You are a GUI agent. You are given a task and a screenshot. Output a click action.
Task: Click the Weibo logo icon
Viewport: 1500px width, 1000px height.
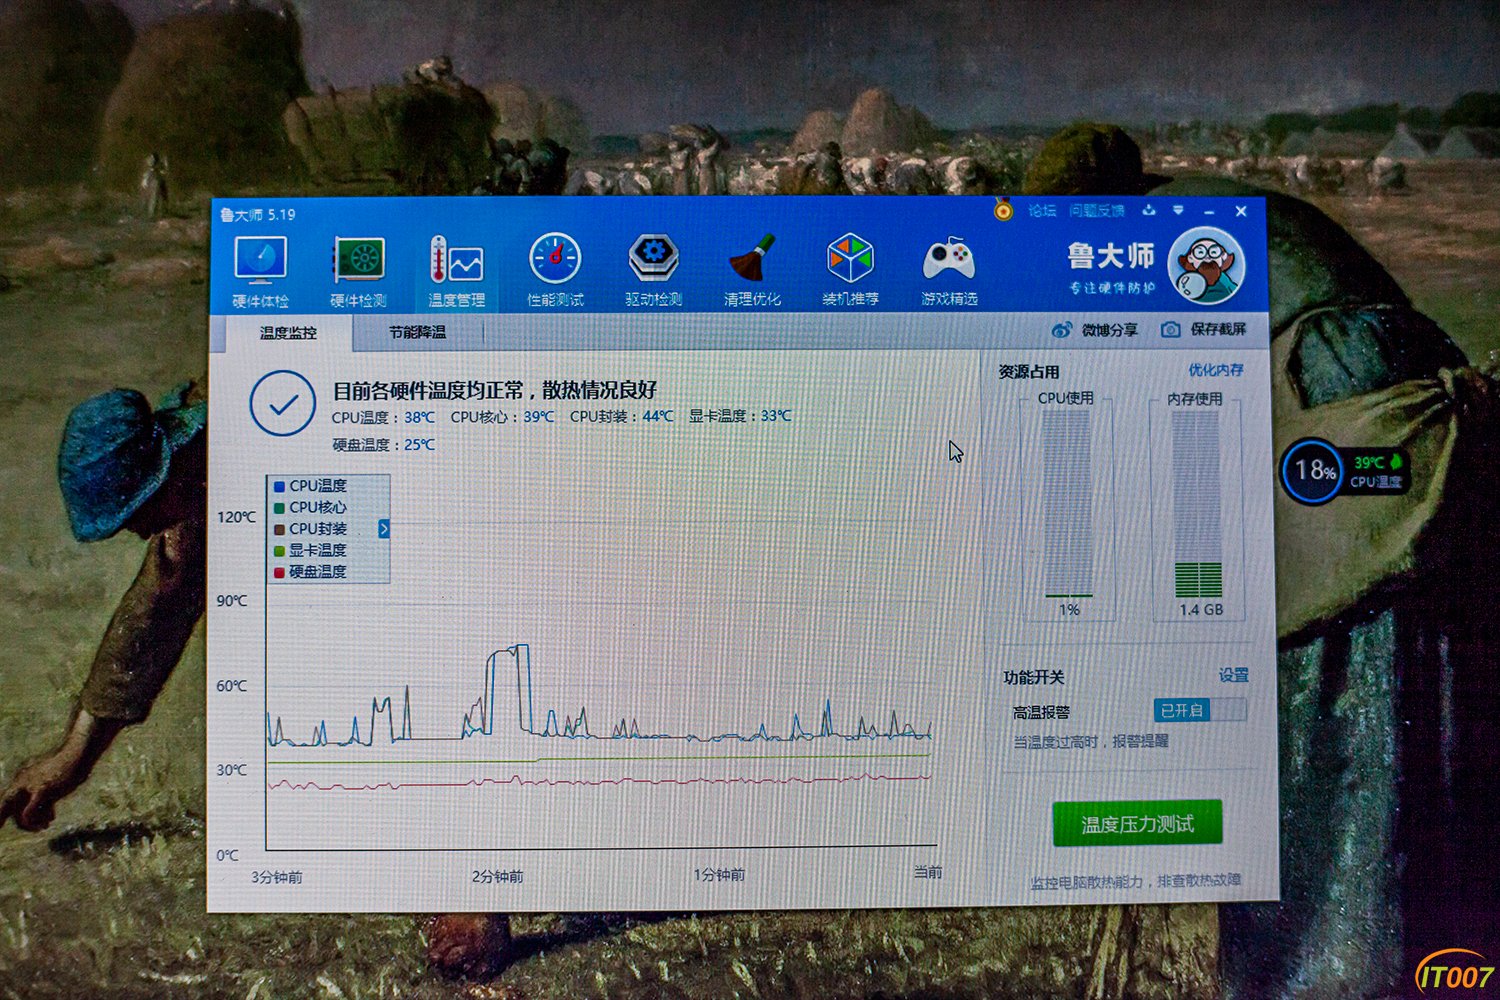pyautogui.click(x=1061, y=329)
